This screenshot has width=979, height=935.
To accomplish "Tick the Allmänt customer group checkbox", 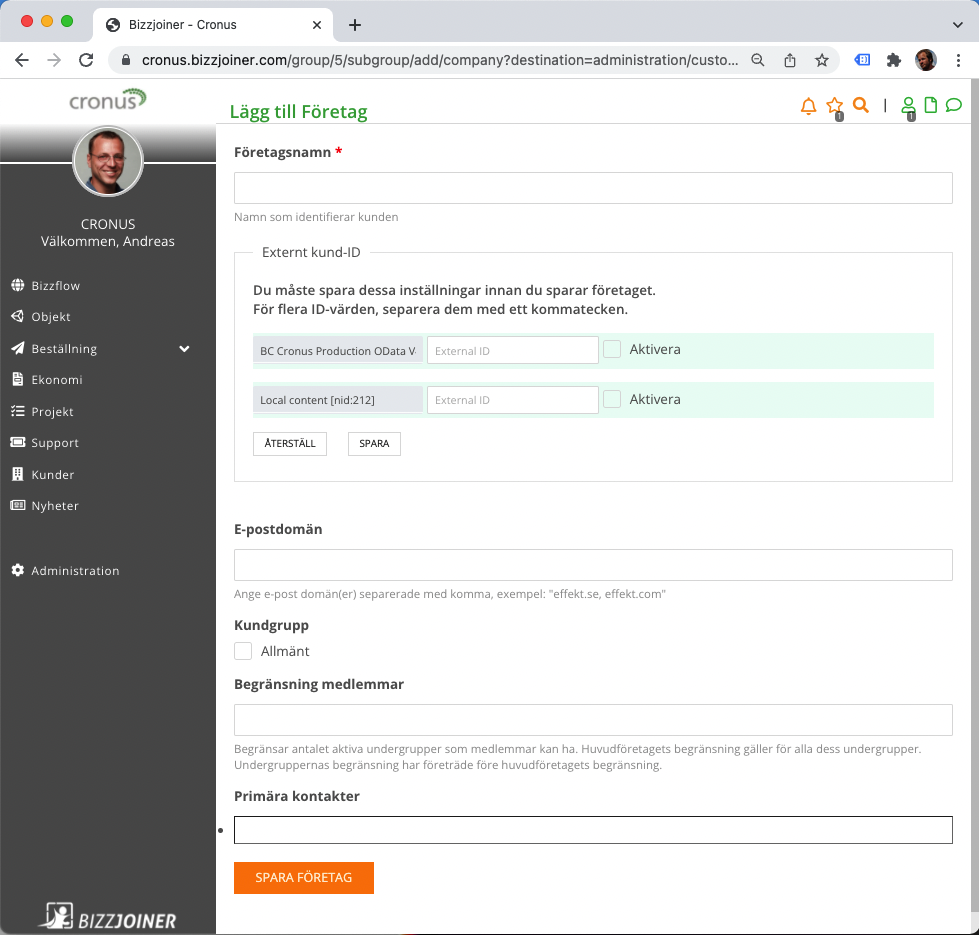I will (x=243, y=651).
